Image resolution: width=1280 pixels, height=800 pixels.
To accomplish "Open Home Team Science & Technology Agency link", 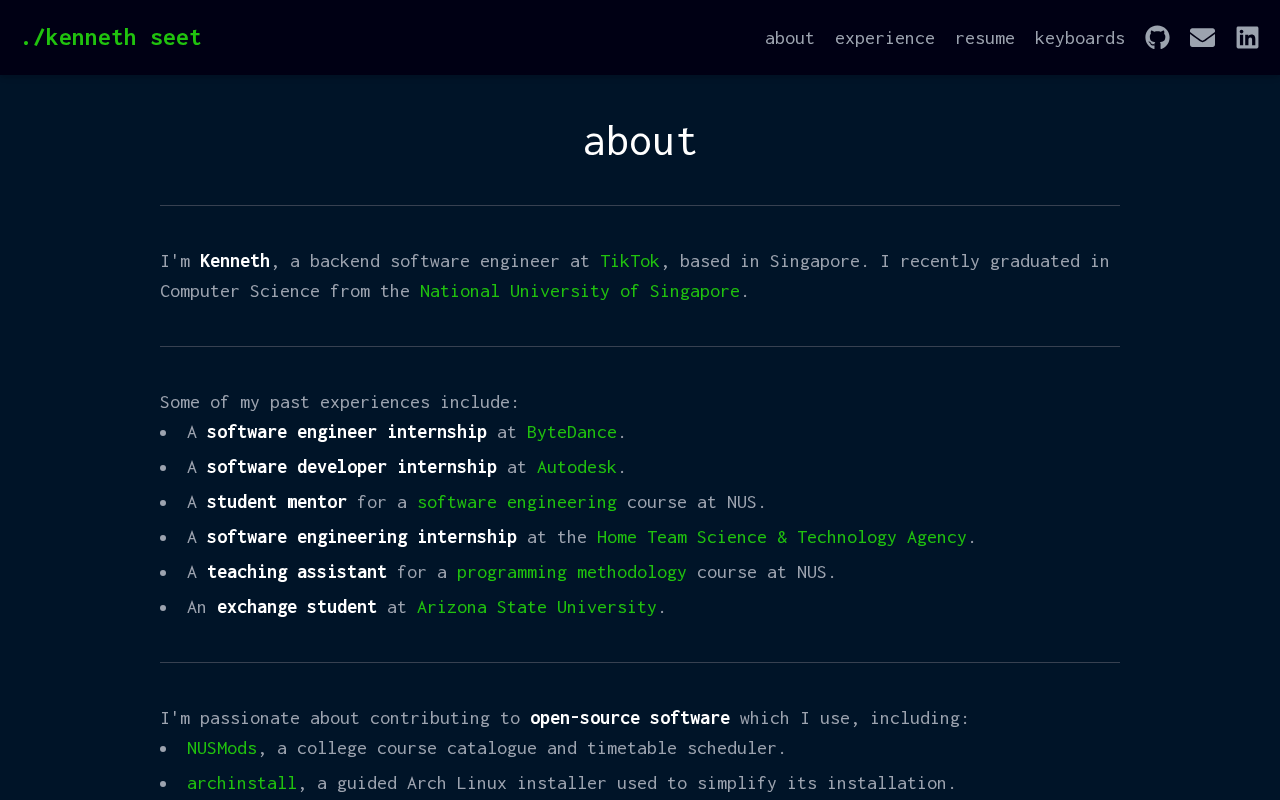I will [x=781, y=537].
